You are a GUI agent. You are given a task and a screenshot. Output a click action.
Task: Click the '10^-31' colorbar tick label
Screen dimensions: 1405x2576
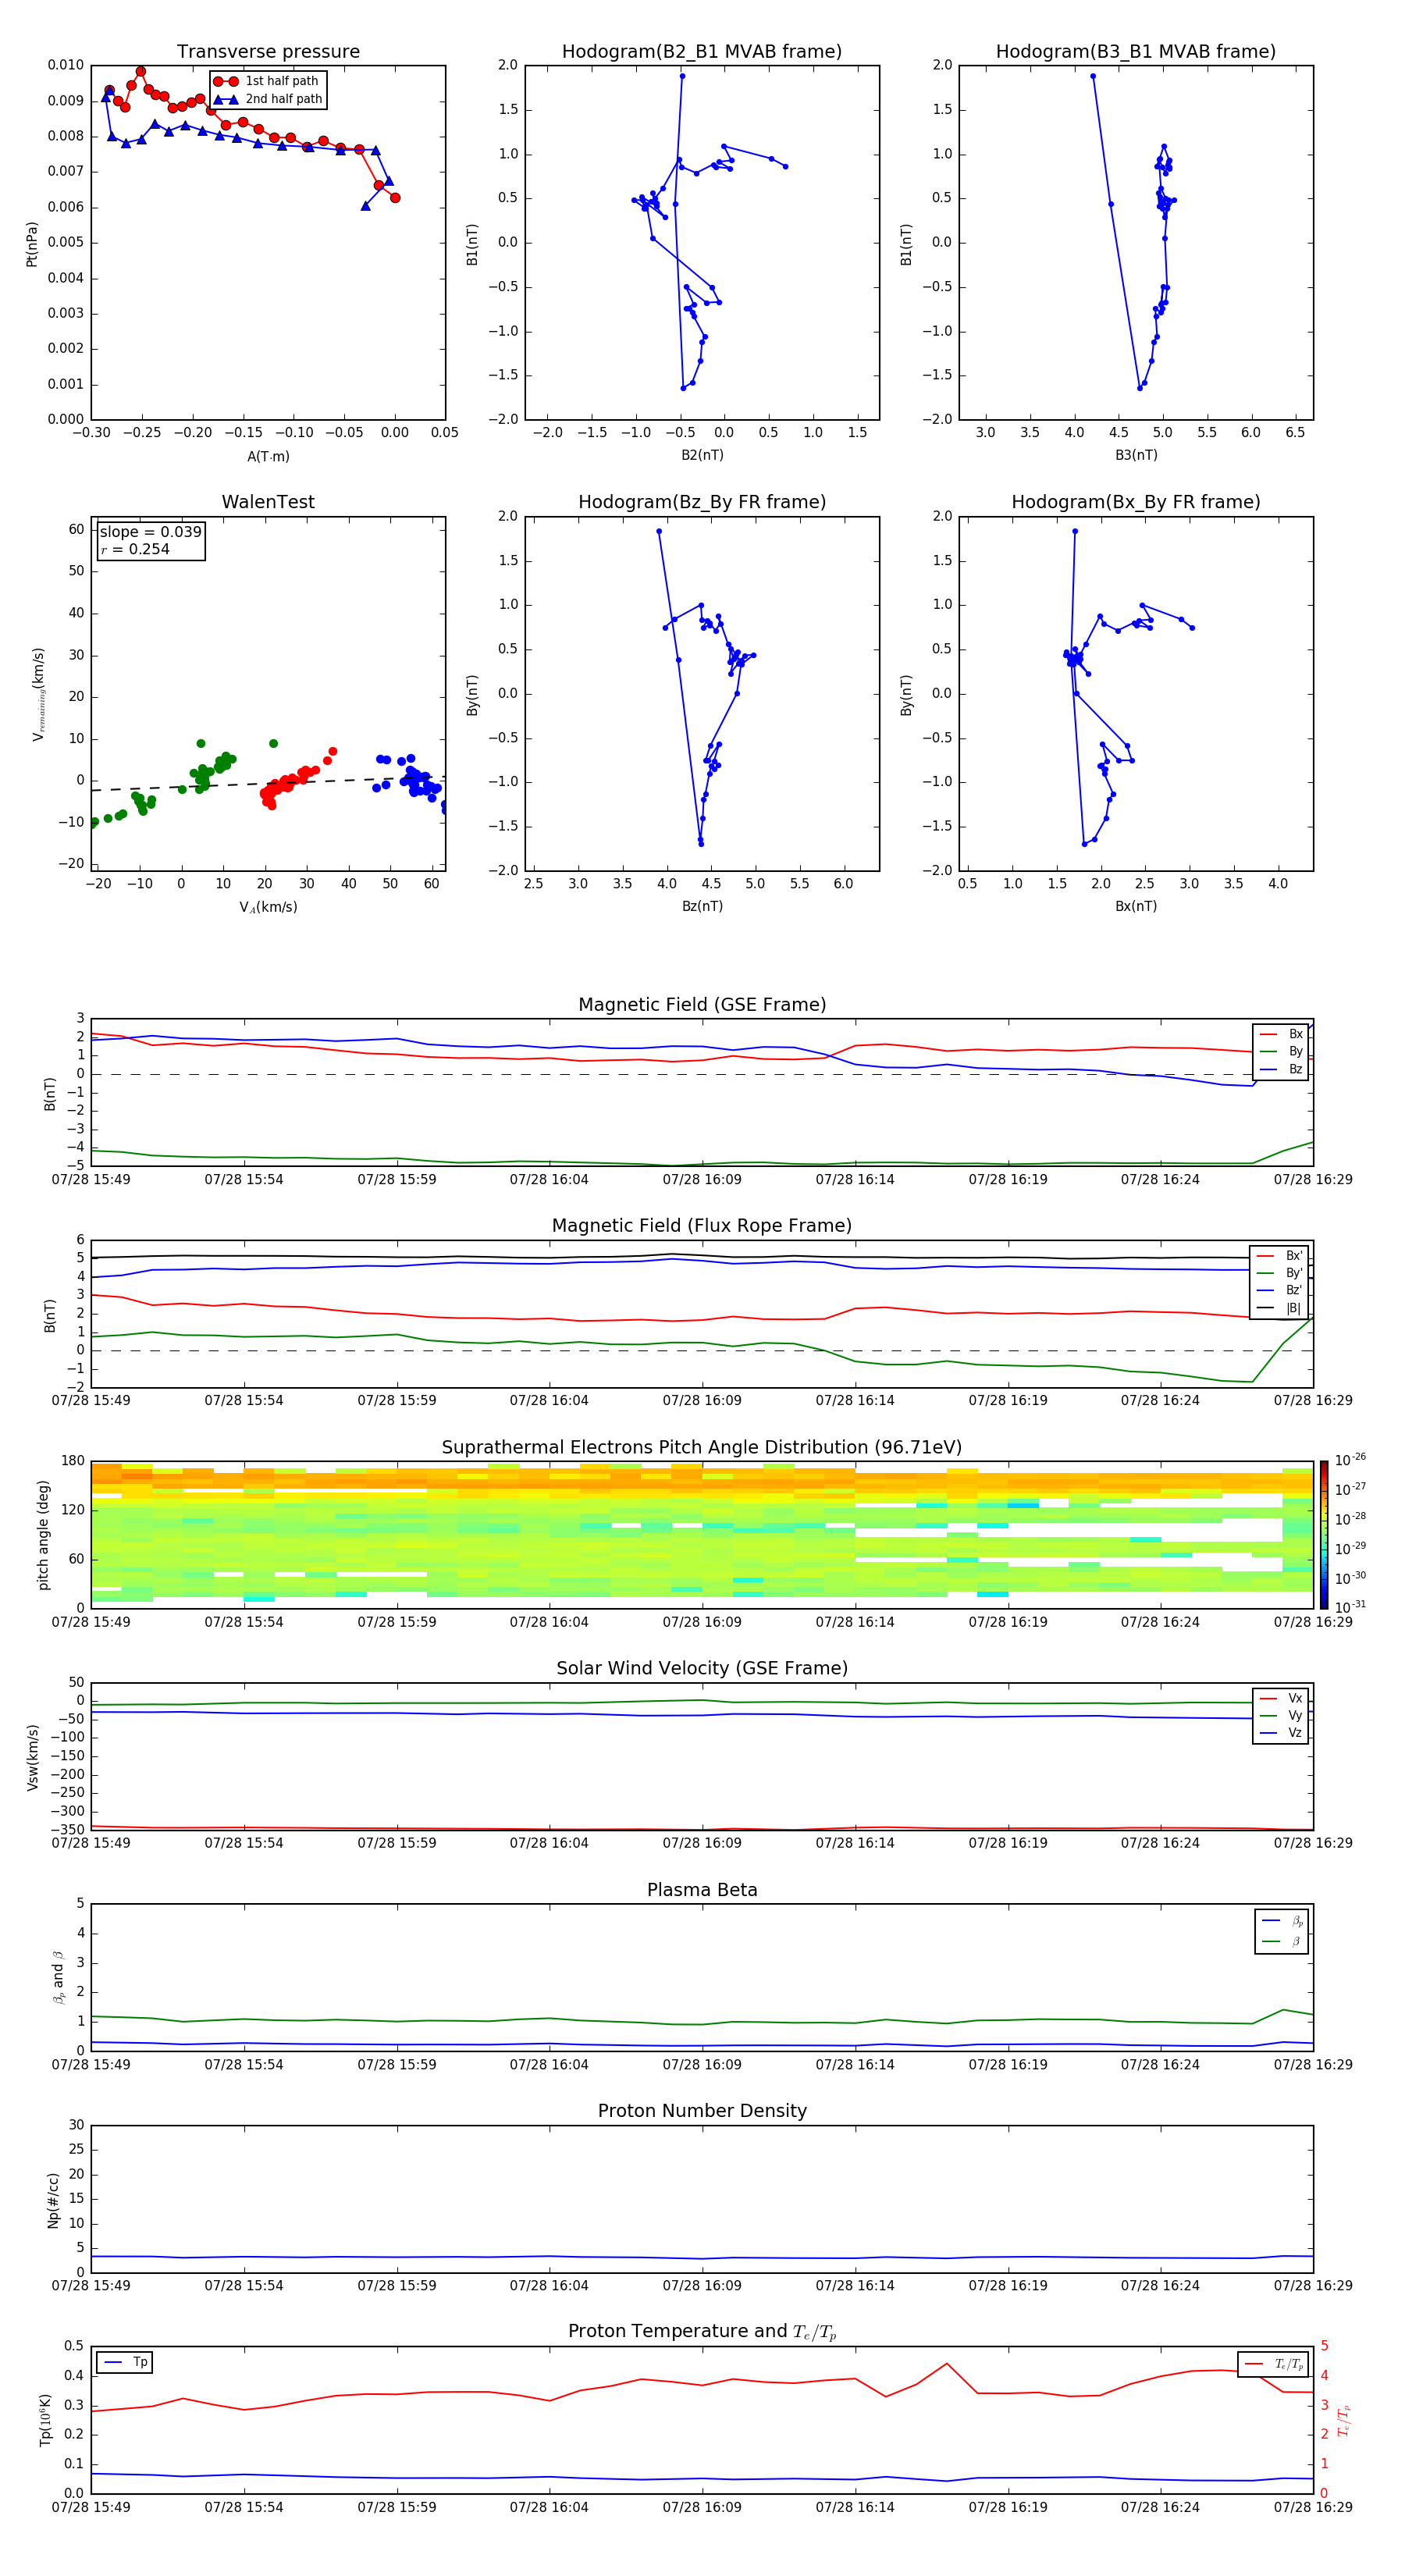click(1350, 1607)
